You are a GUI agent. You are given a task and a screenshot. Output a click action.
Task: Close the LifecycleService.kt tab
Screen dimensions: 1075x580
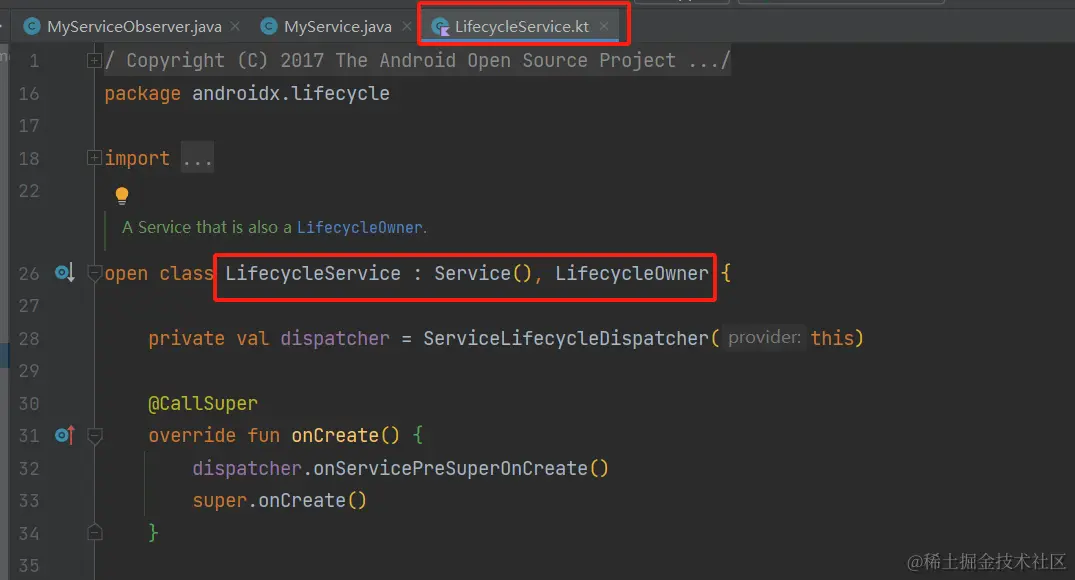604,26
